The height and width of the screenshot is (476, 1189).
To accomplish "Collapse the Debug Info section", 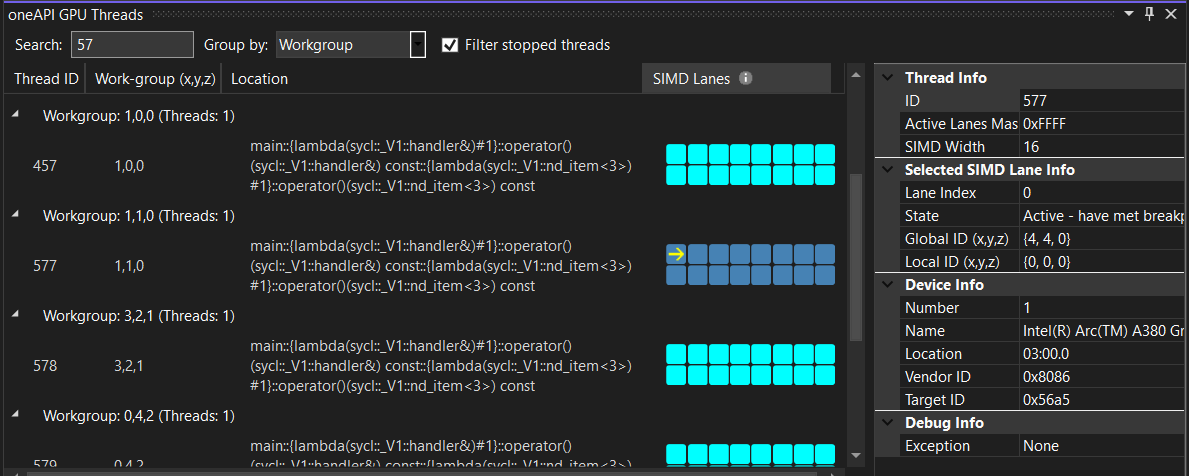I will 887,423.
